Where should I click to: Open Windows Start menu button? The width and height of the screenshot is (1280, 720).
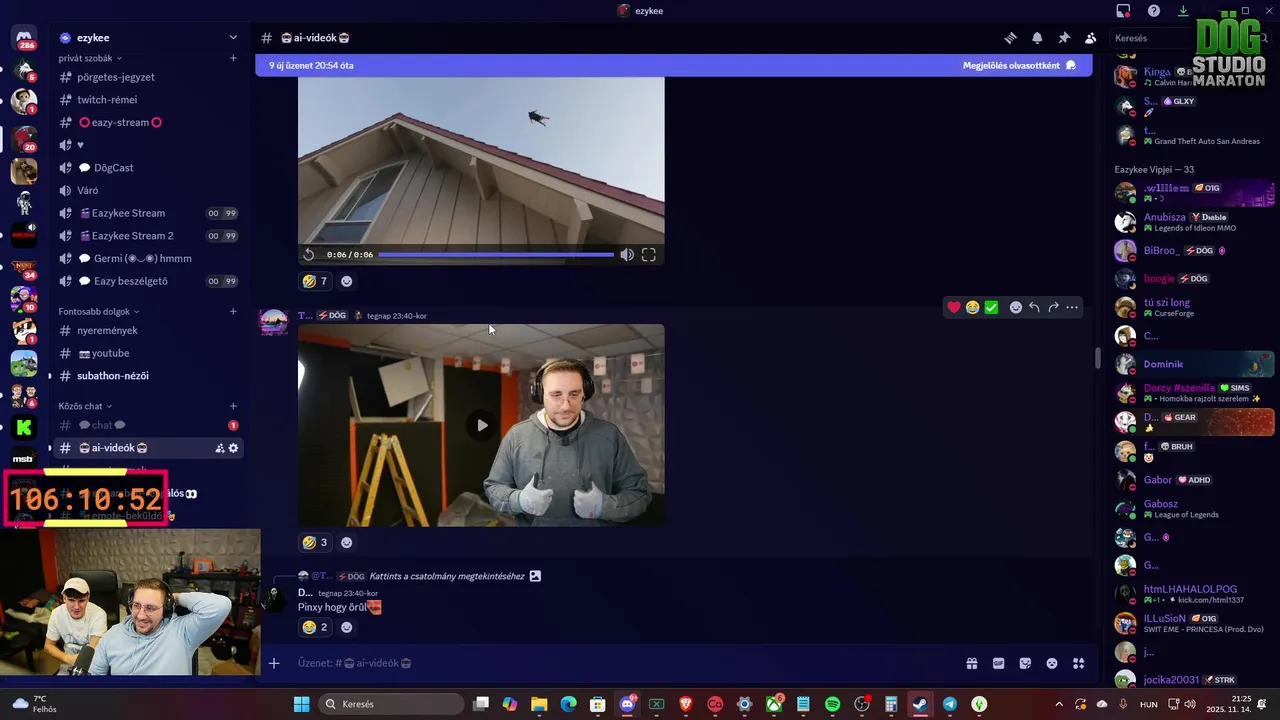[x=301, y=704]
